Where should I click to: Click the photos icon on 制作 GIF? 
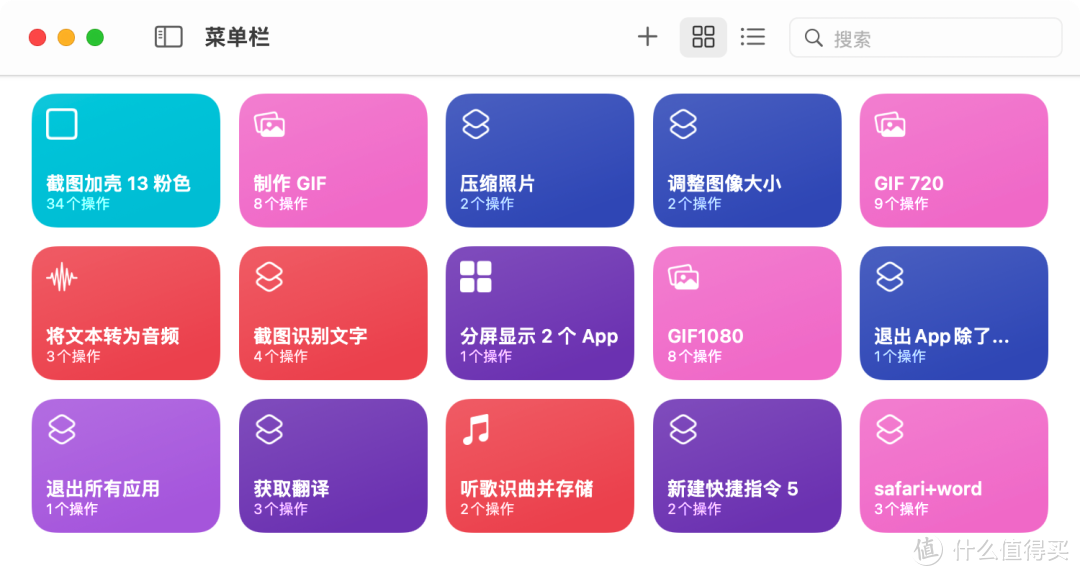[x=269, y=125]
